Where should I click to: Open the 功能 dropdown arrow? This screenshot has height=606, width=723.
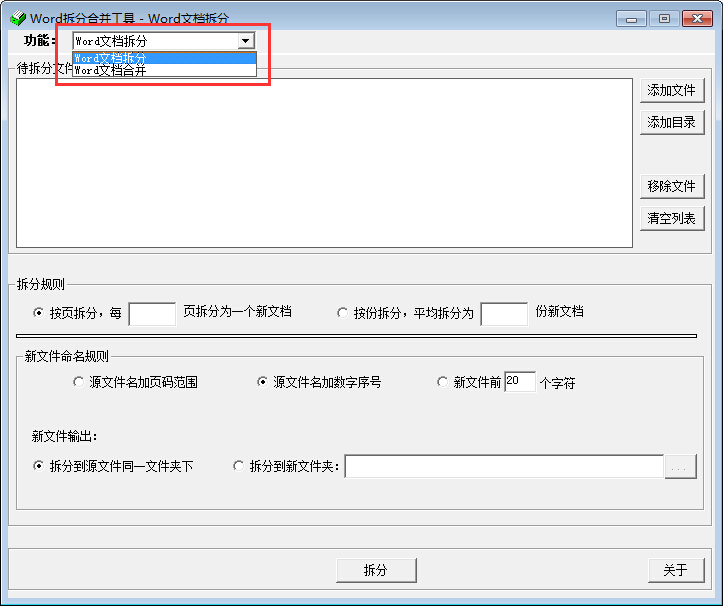tap(246, 41)
